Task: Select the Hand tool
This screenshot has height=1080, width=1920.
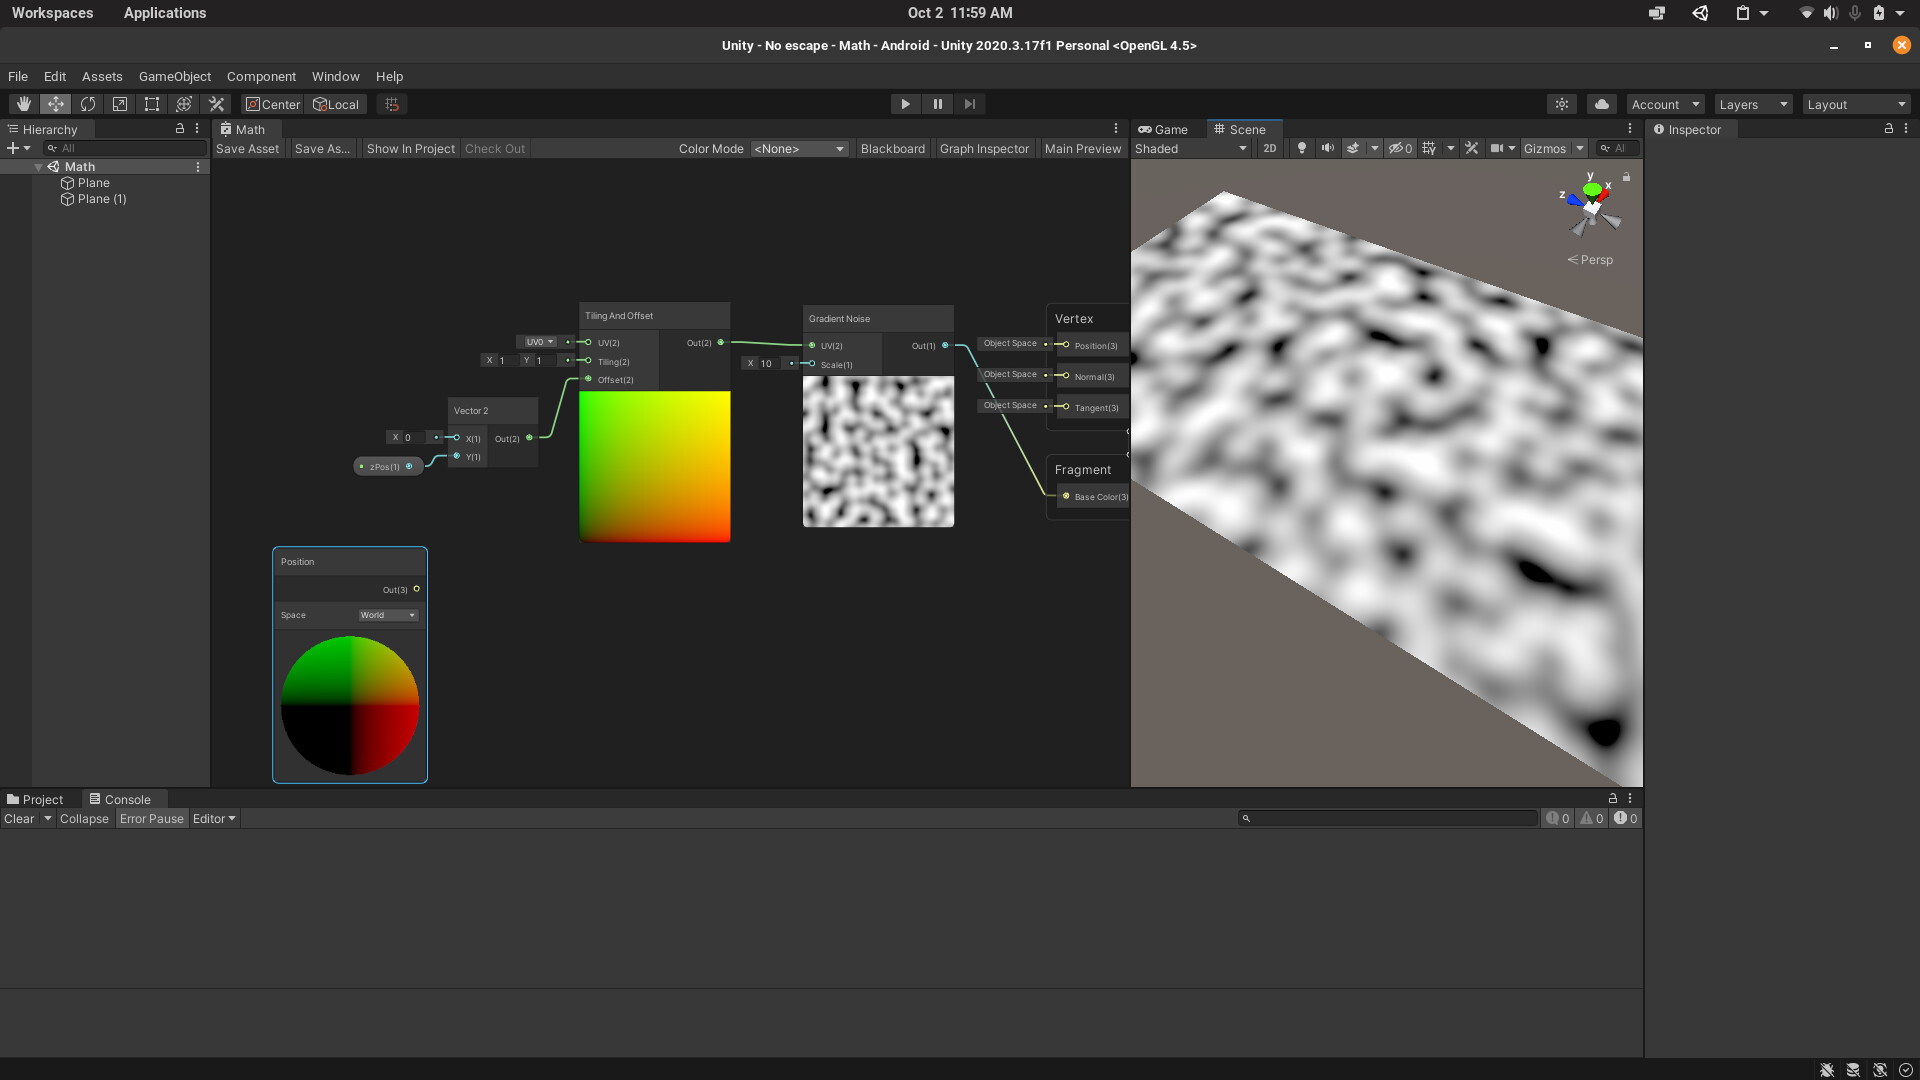Action: coord(23,104)
